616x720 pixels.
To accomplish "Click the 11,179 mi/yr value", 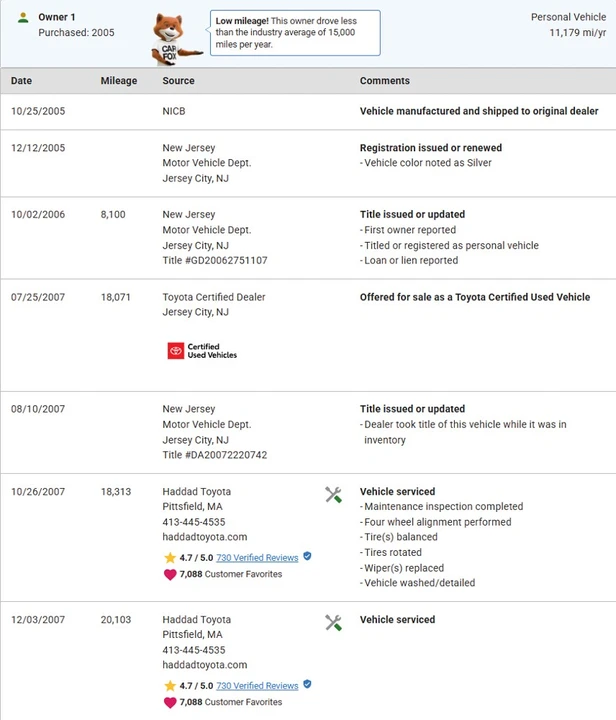I will [577, 33].
